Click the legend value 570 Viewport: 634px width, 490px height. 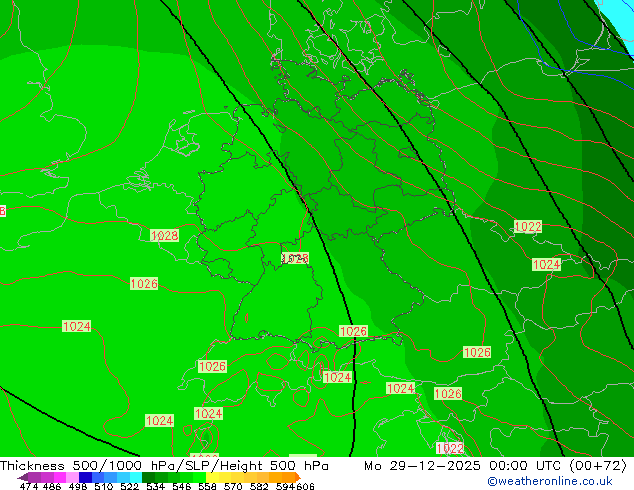(x=233, y=486)
